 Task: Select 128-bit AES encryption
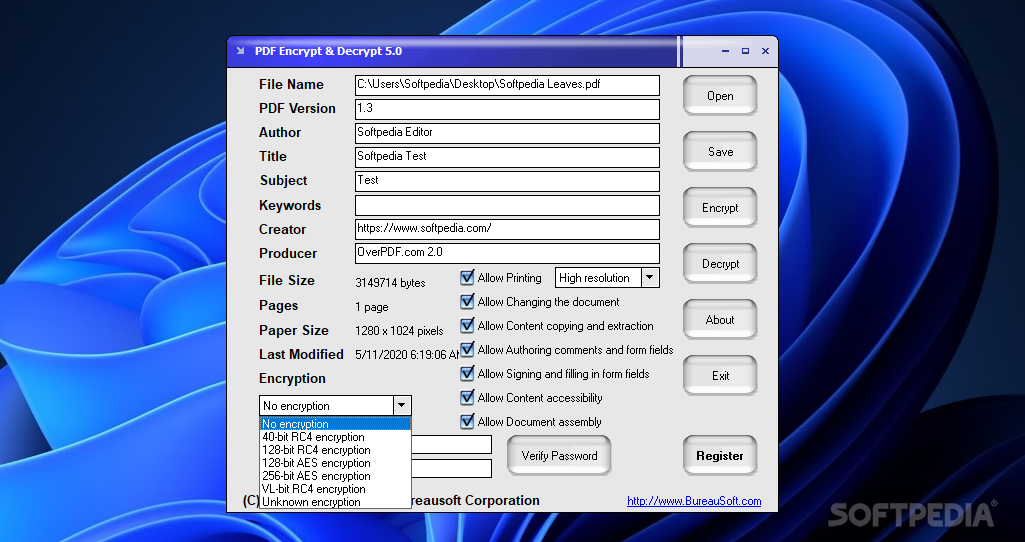click(335, 463)
